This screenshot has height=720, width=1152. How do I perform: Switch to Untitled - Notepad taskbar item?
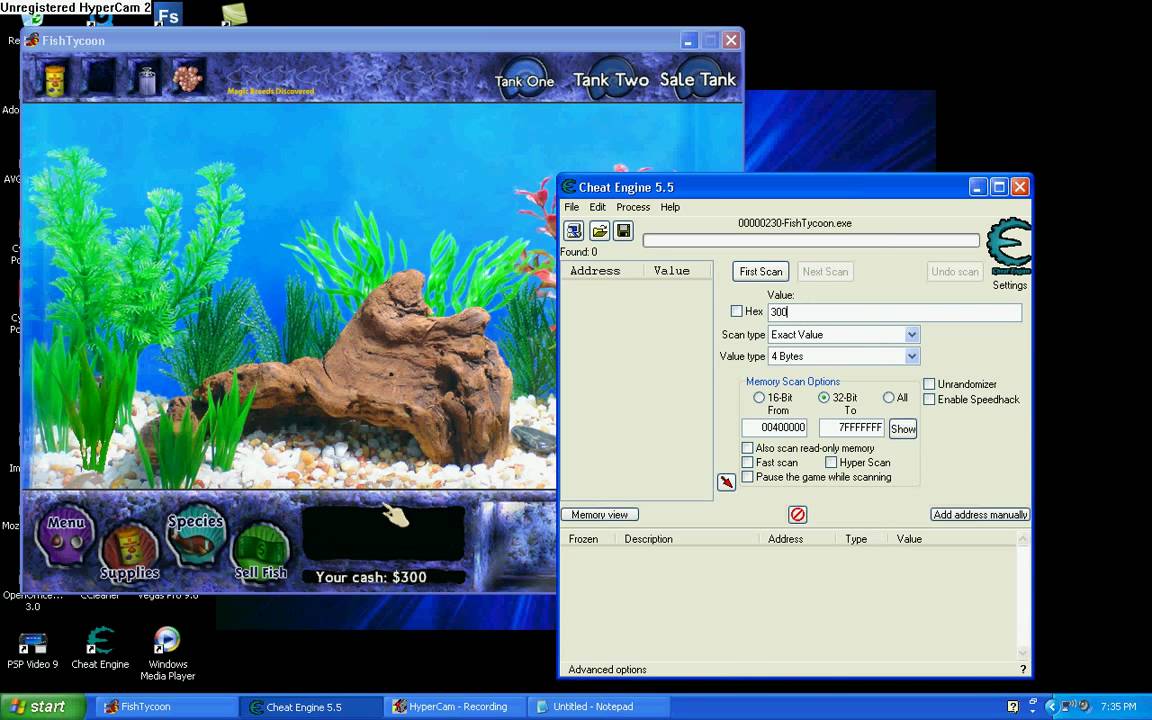tap(599, 707)
